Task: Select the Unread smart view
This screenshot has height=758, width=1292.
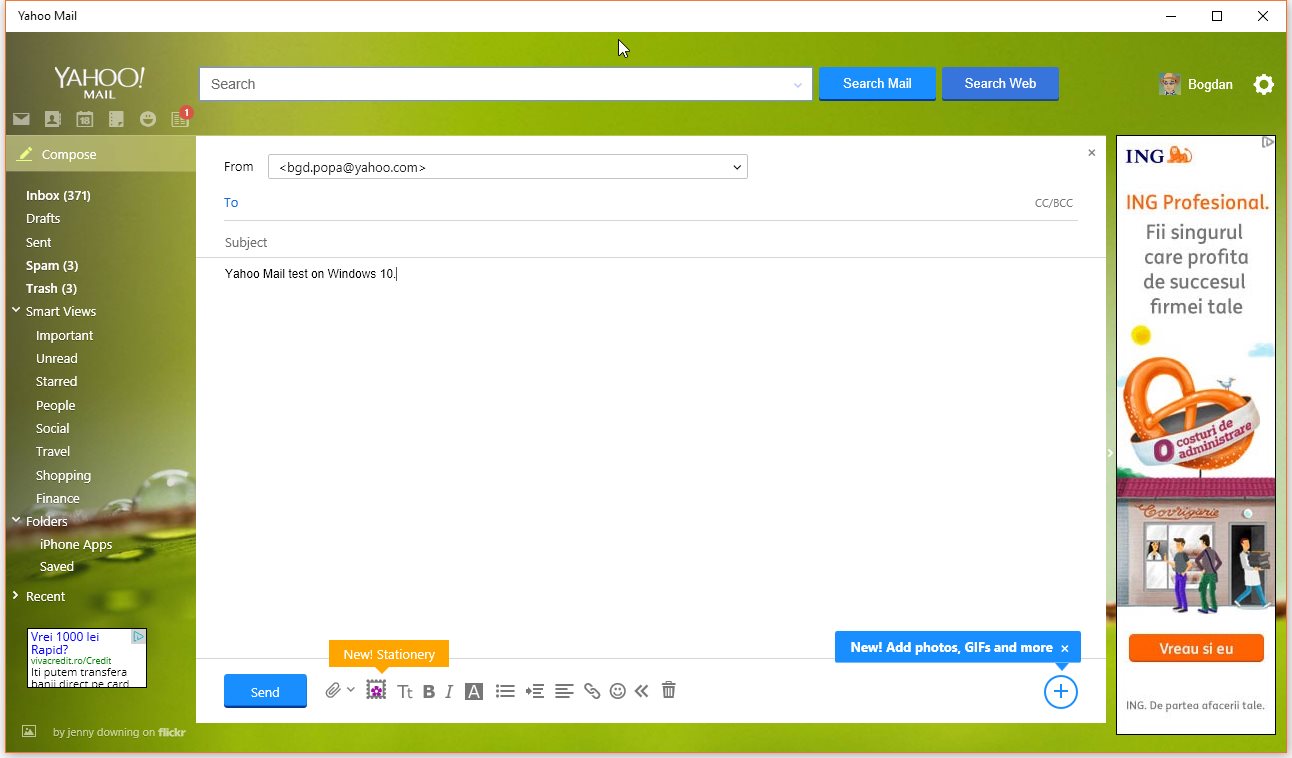Action: pos(57,358)
